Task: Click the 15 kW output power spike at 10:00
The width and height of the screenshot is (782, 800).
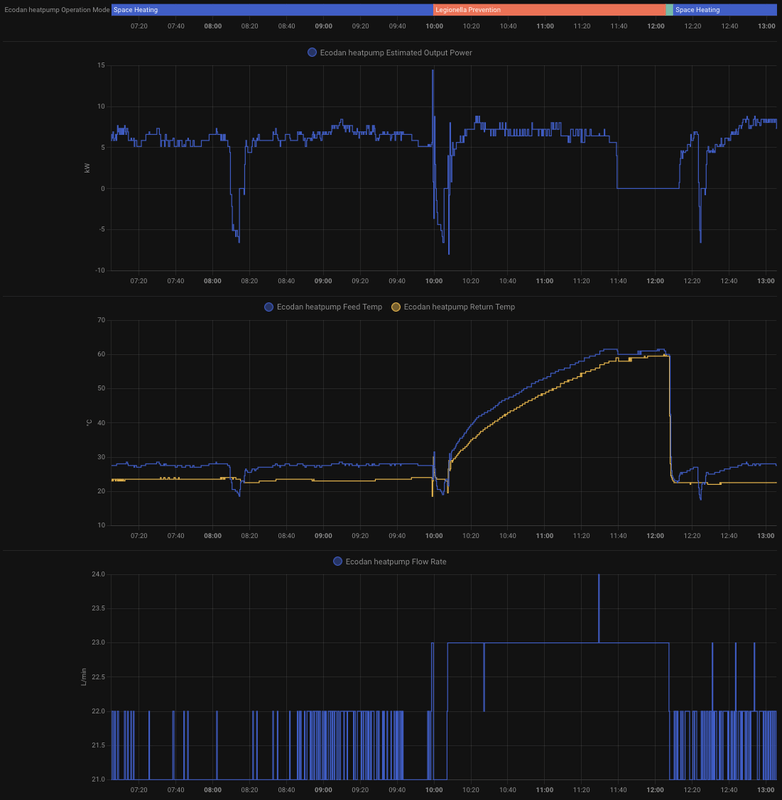Action: (433, 70)
